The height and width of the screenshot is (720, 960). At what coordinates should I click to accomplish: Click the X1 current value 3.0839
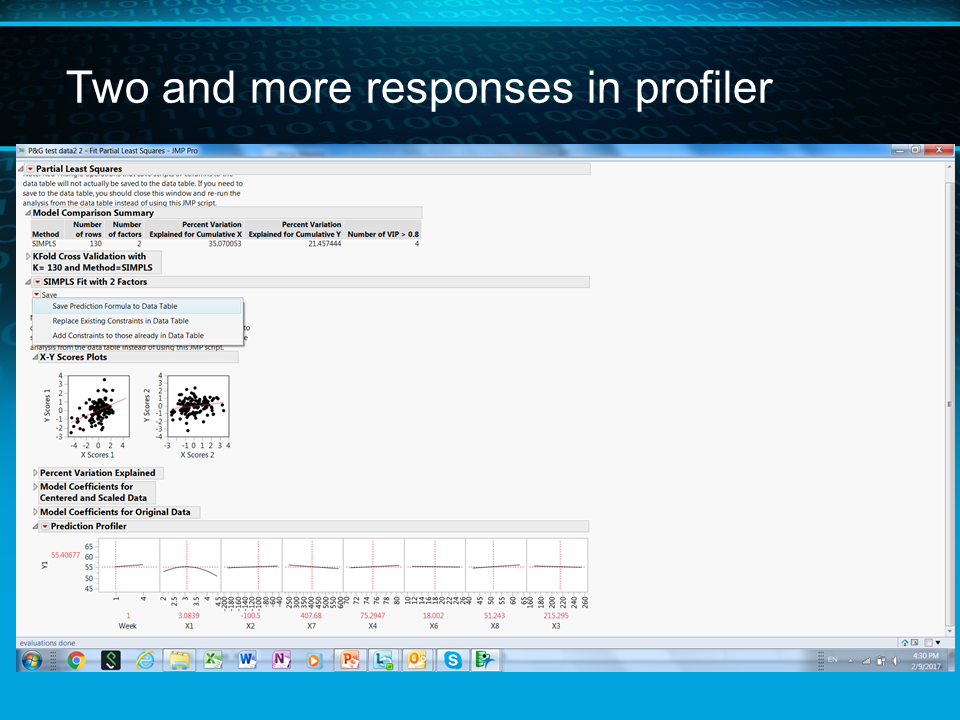tap(189, 616)
